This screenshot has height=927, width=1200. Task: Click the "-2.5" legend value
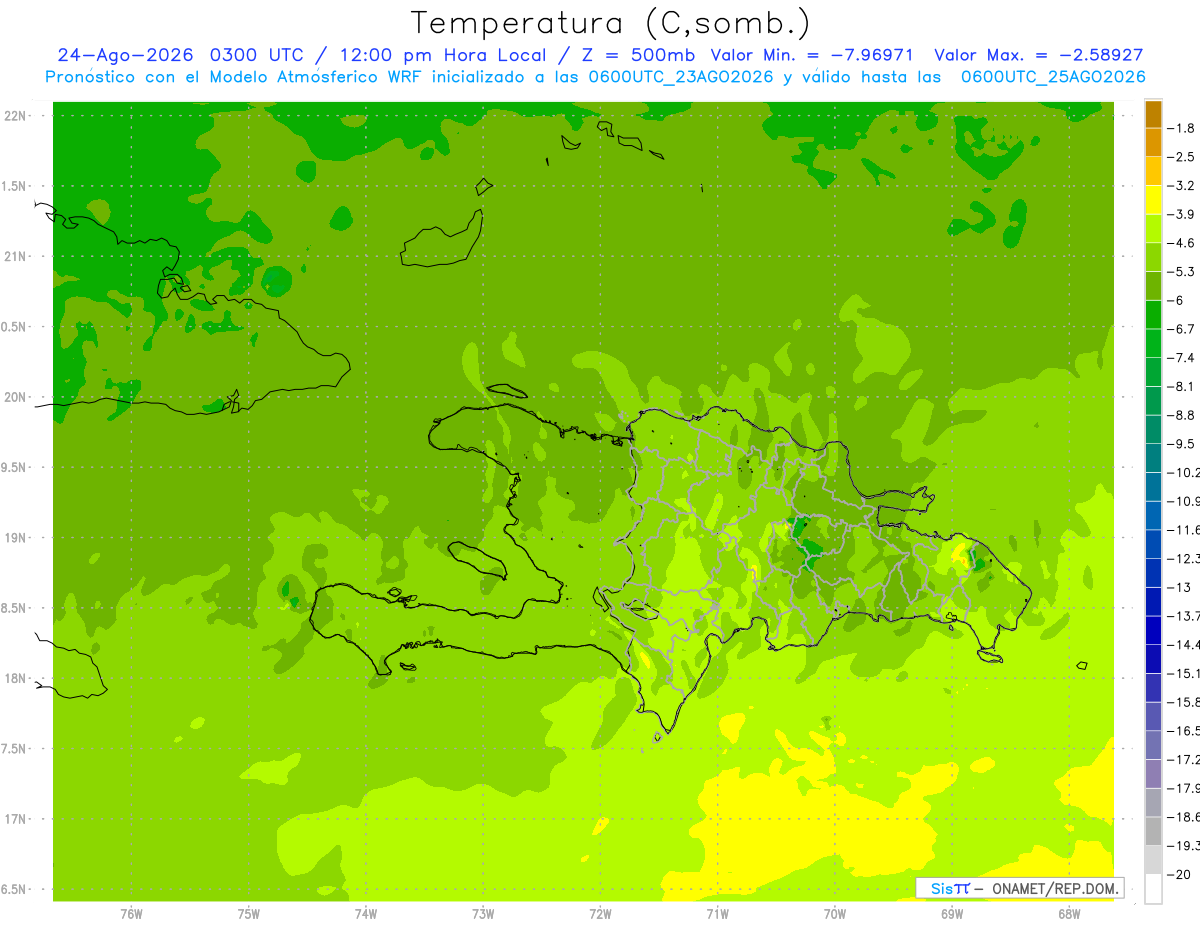coord(1181,157)
